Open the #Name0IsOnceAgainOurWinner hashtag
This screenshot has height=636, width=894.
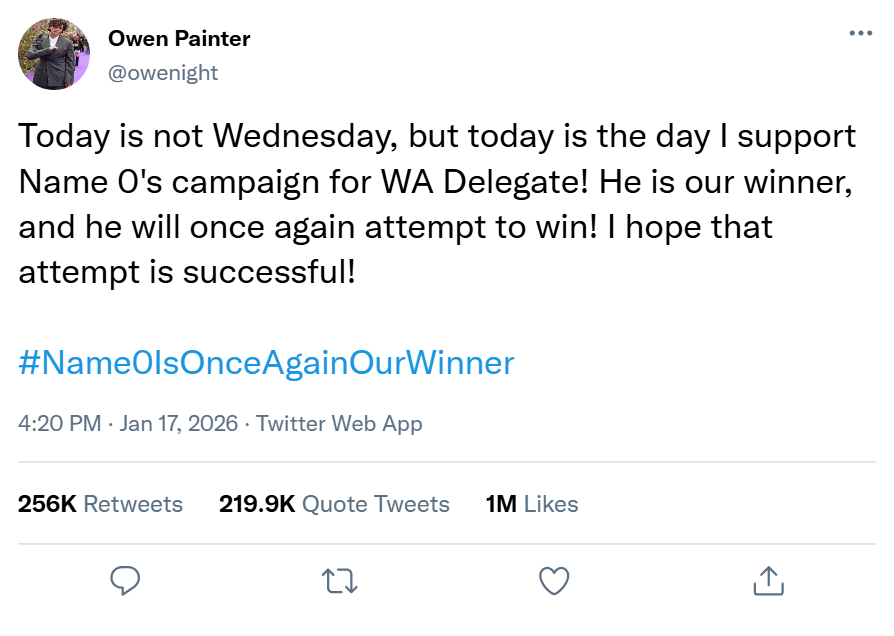point(266,362)
